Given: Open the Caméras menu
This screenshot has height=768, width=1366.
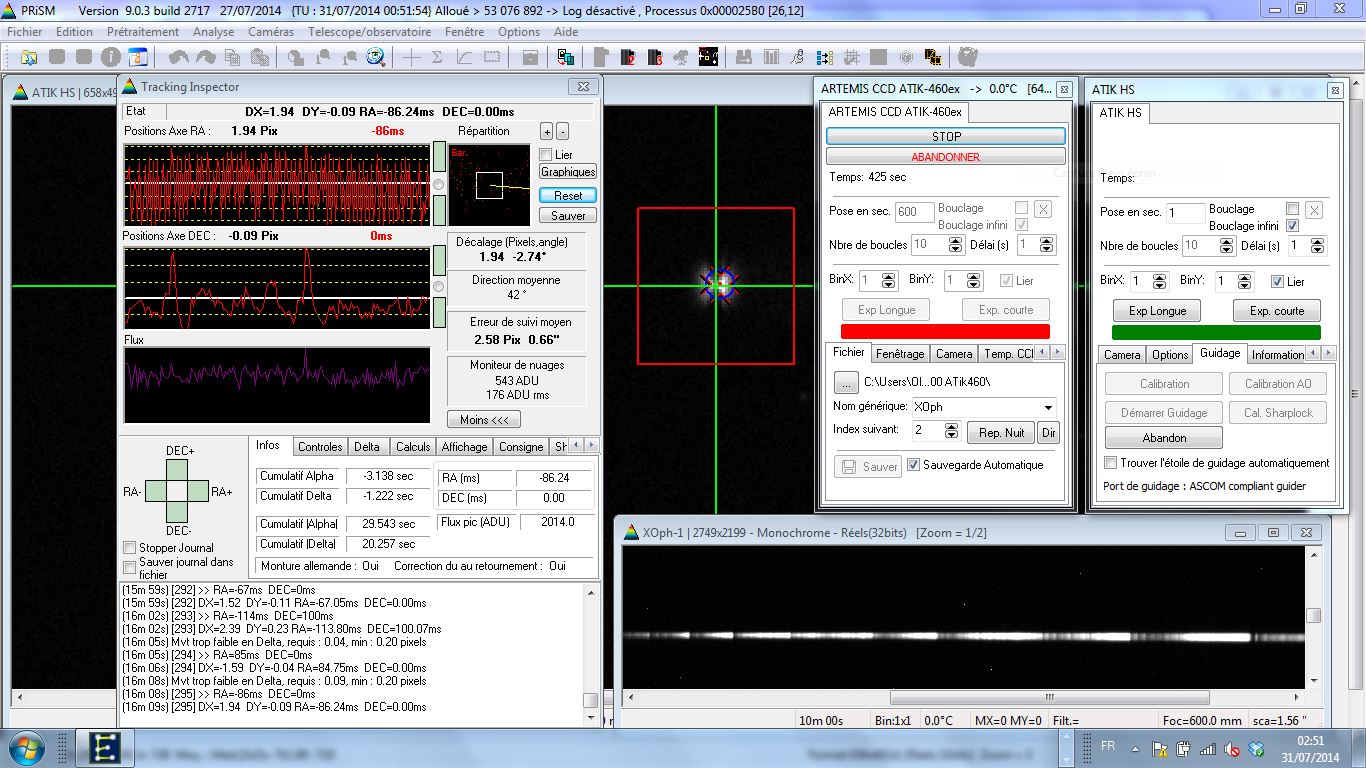Looking at the screenshot, I should (x=271, y=32).
